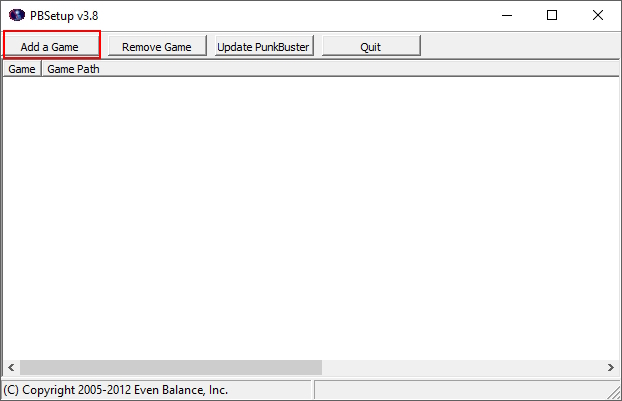This screenshot has width=622, height=401.
Task: Close the PBSetup window
Action: pyautogui.click(x=598, y=15)
